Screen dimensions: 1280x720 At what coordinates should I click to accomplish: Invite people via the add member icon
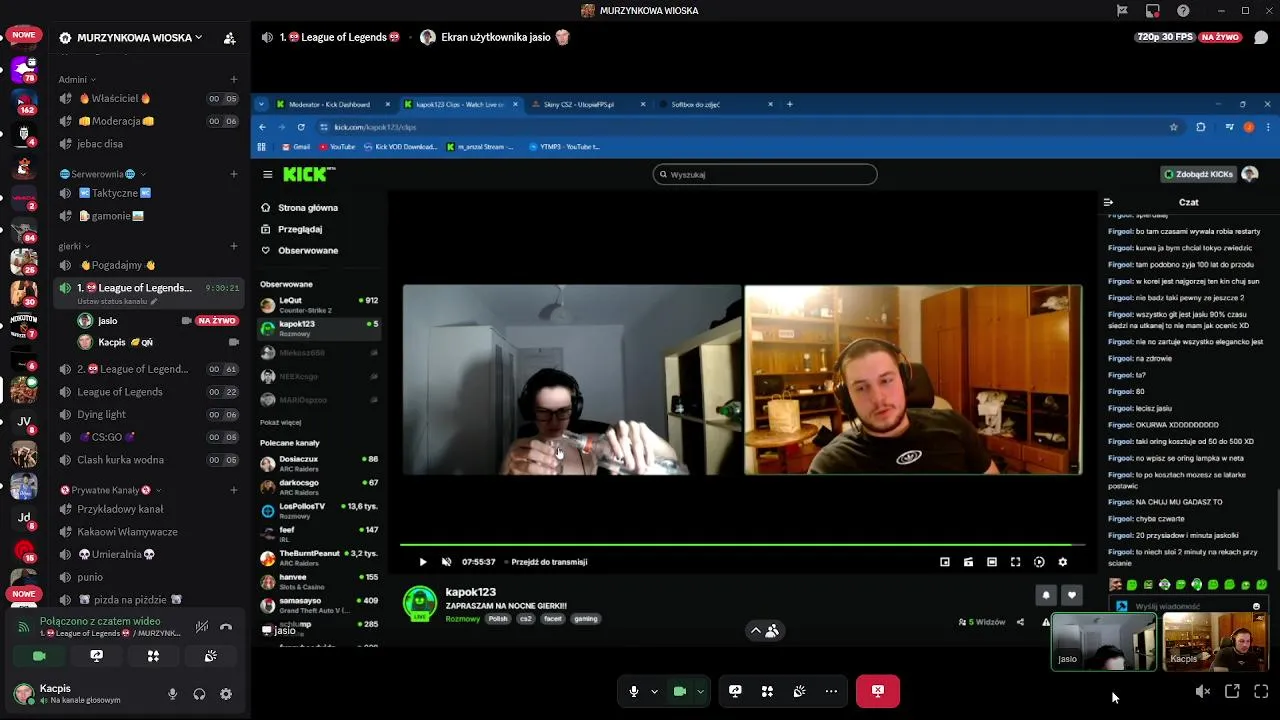pyautogui.click(x=229, y=38)
